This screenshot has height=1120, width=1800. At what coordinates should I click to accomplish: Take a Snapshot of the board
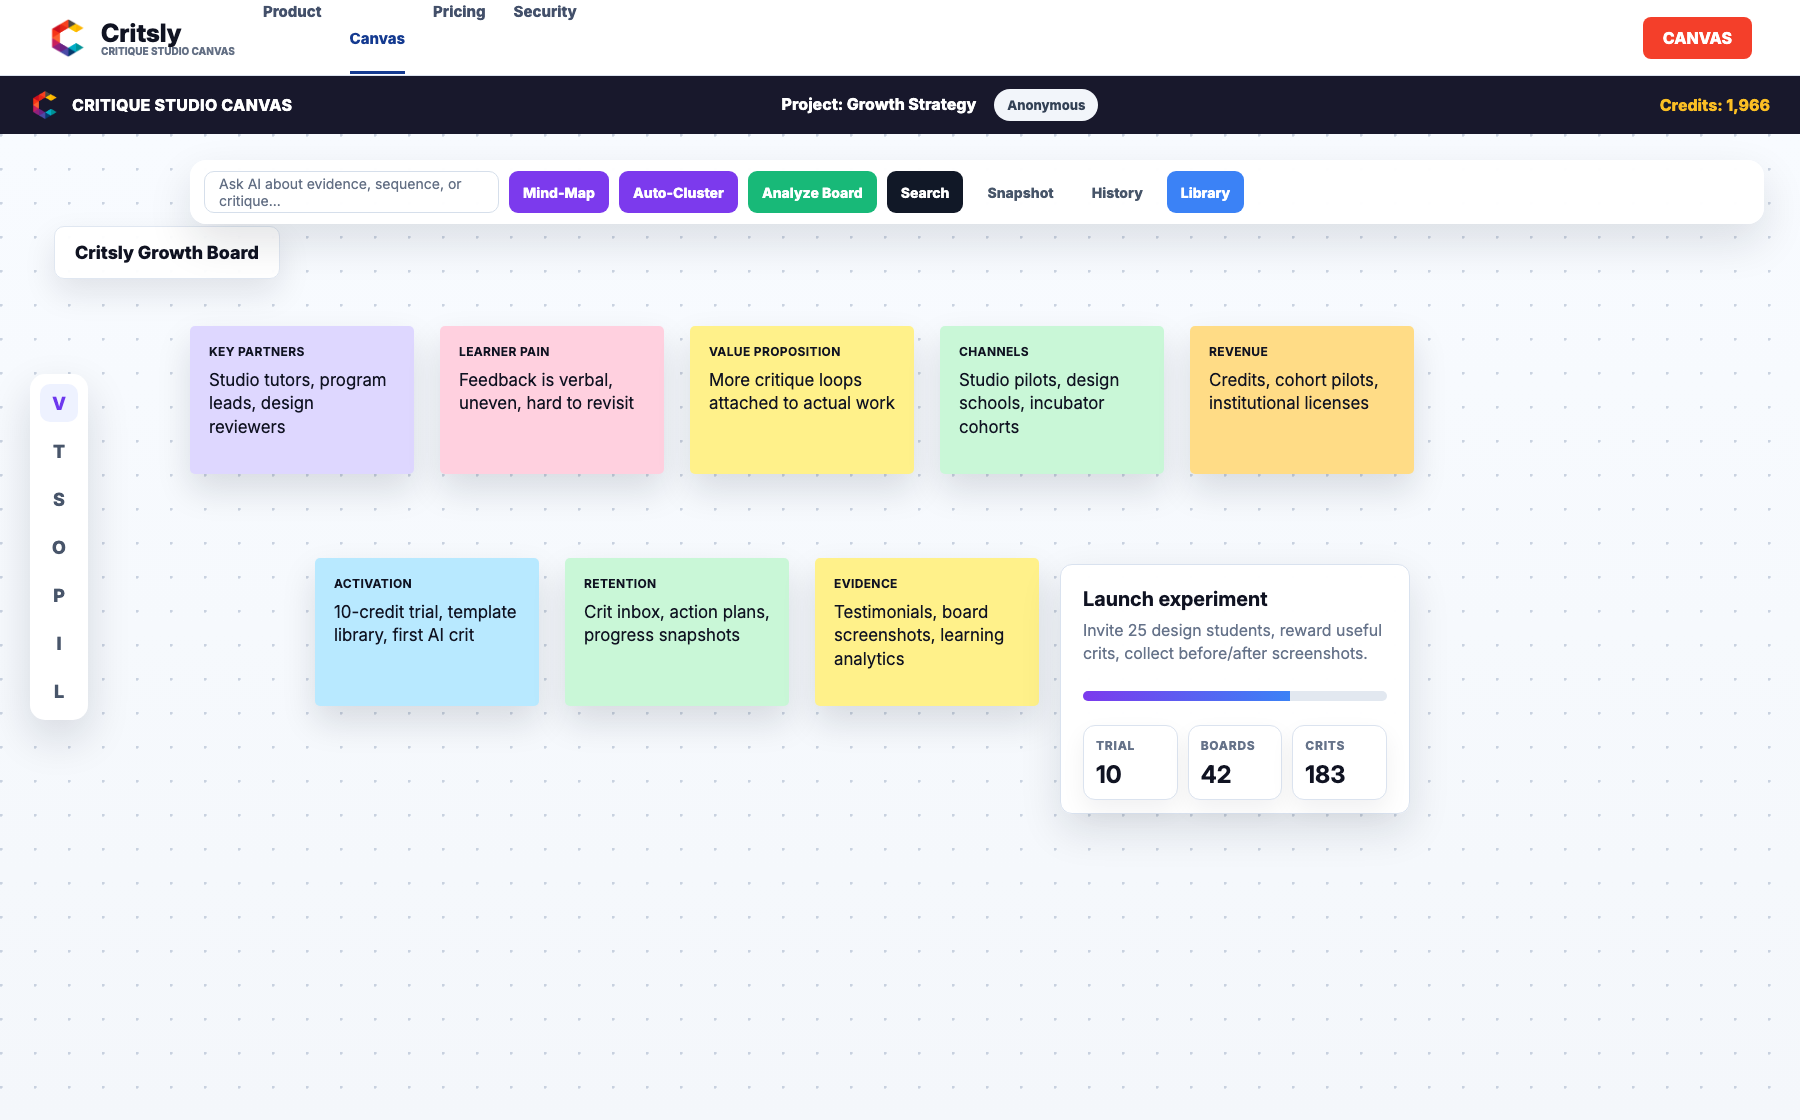point(1020,192)
